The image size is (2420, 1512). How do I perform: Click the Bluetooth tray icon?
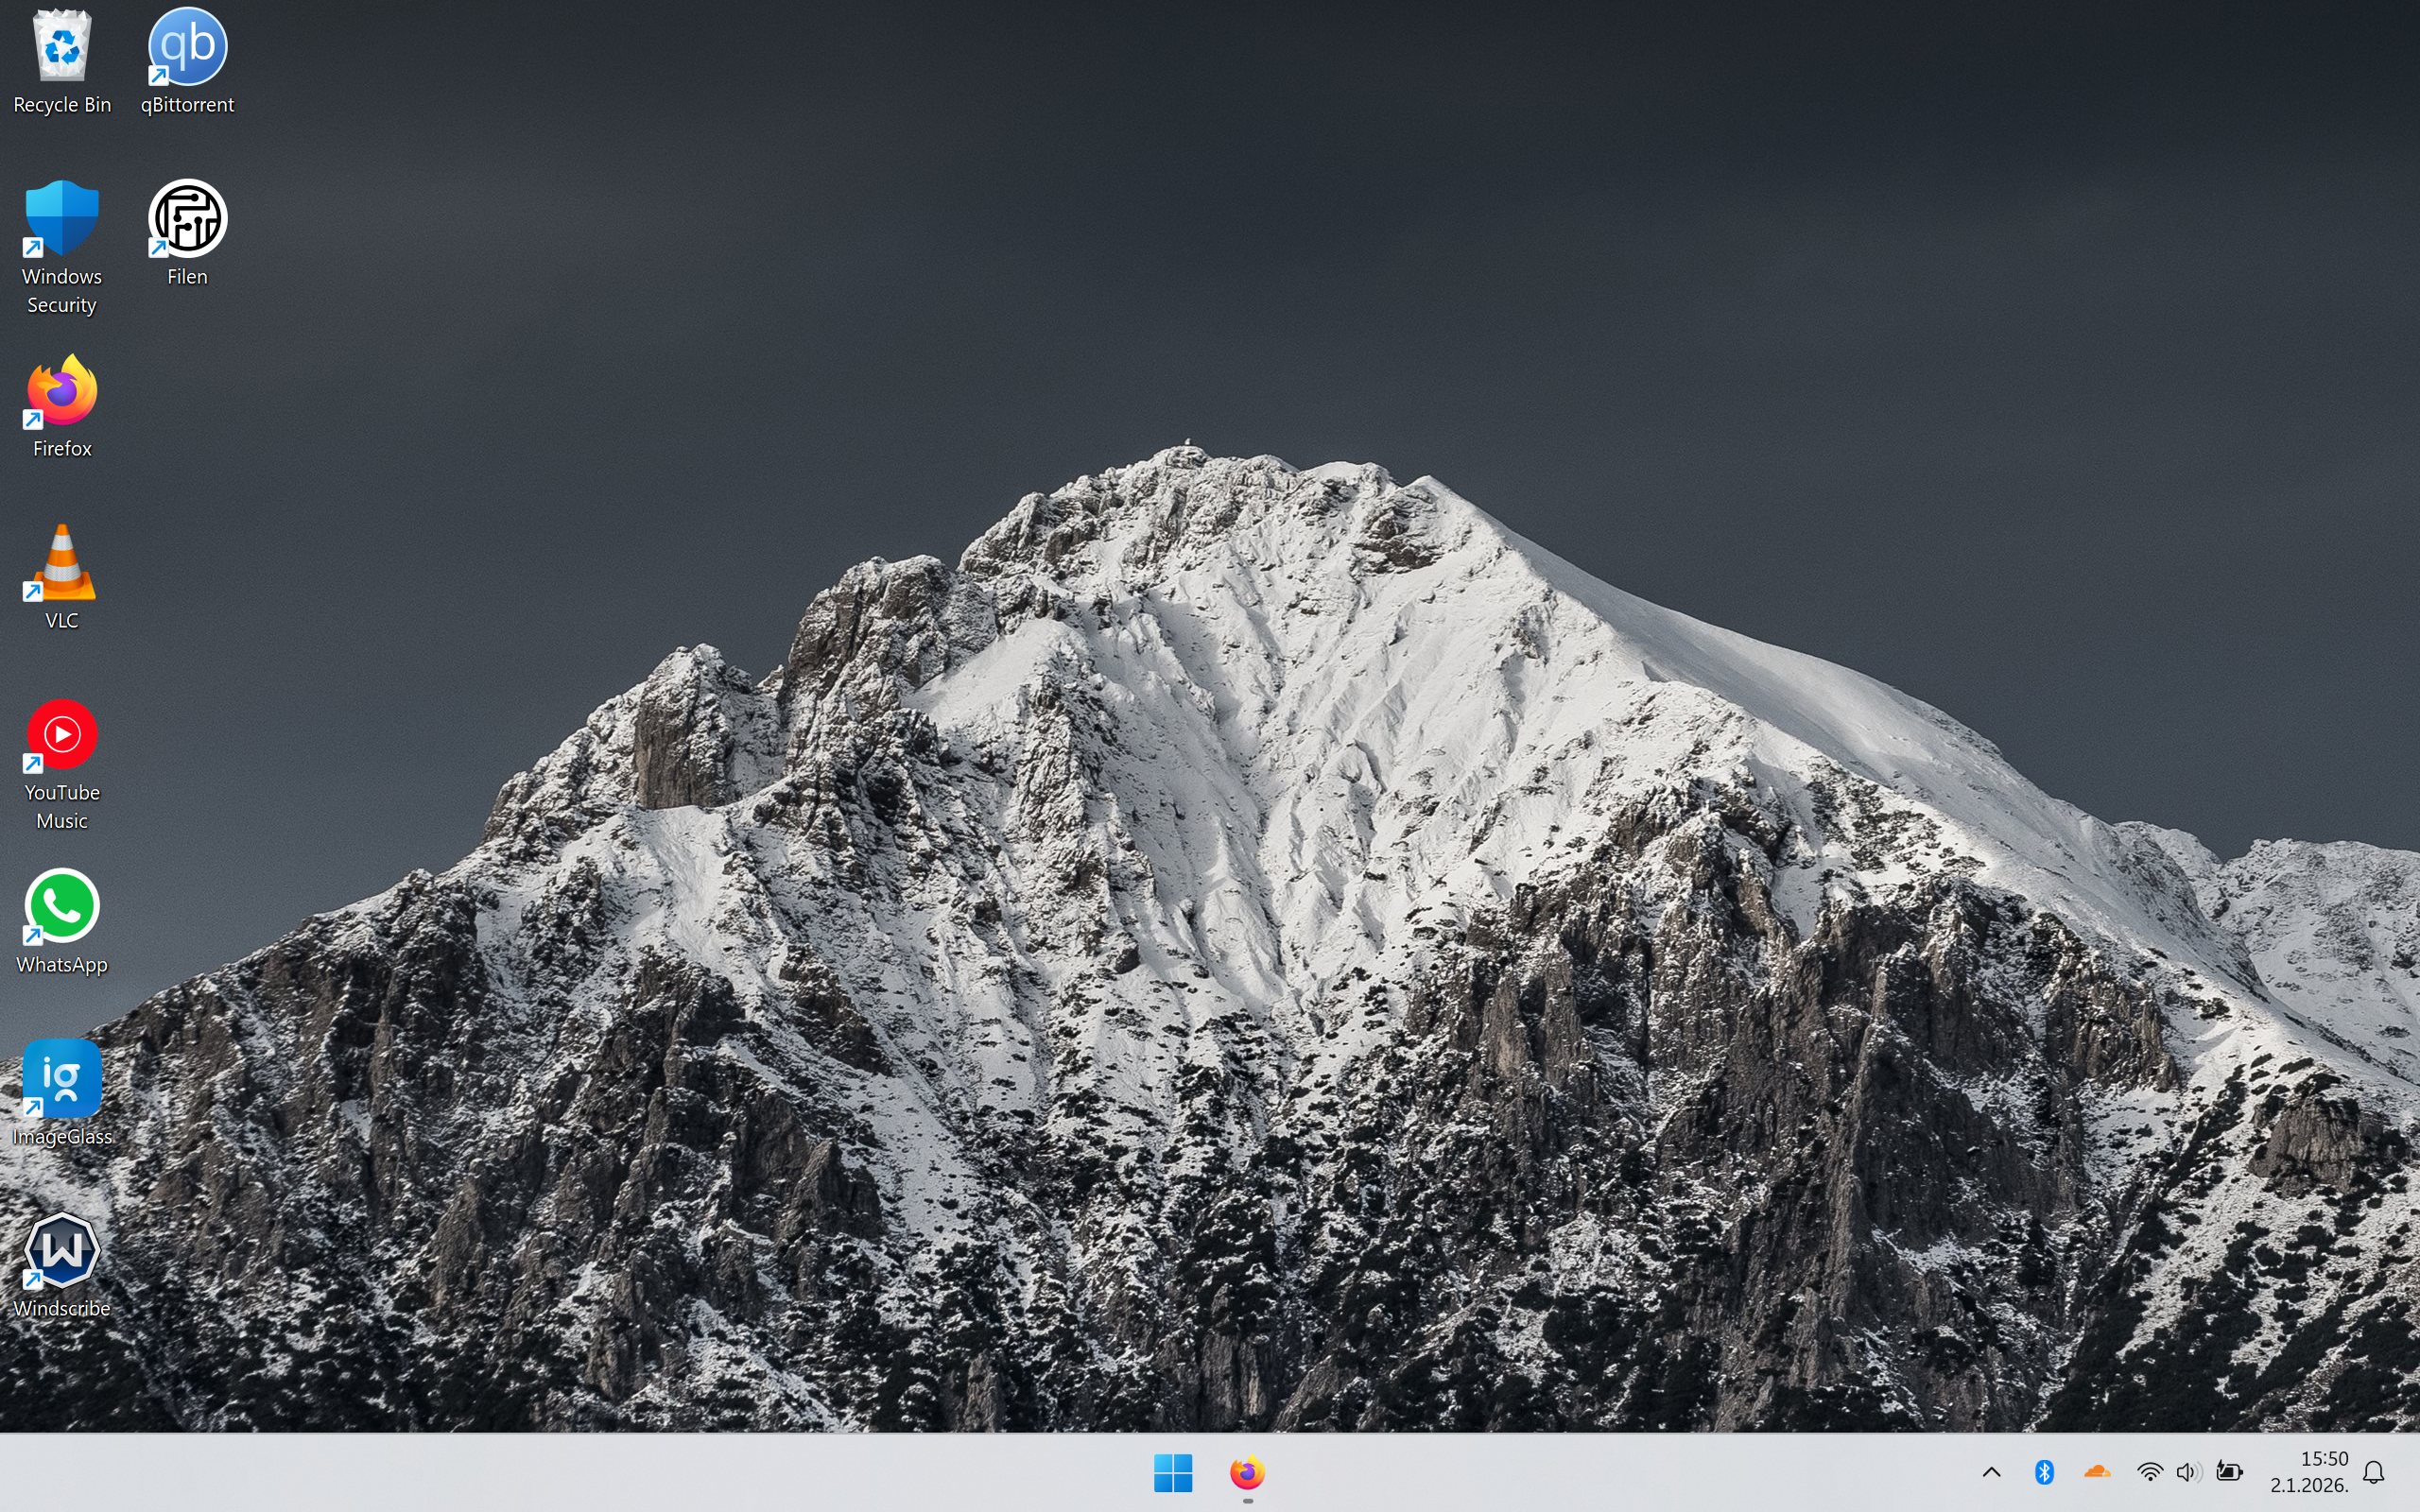[x=2044, y=1472]
